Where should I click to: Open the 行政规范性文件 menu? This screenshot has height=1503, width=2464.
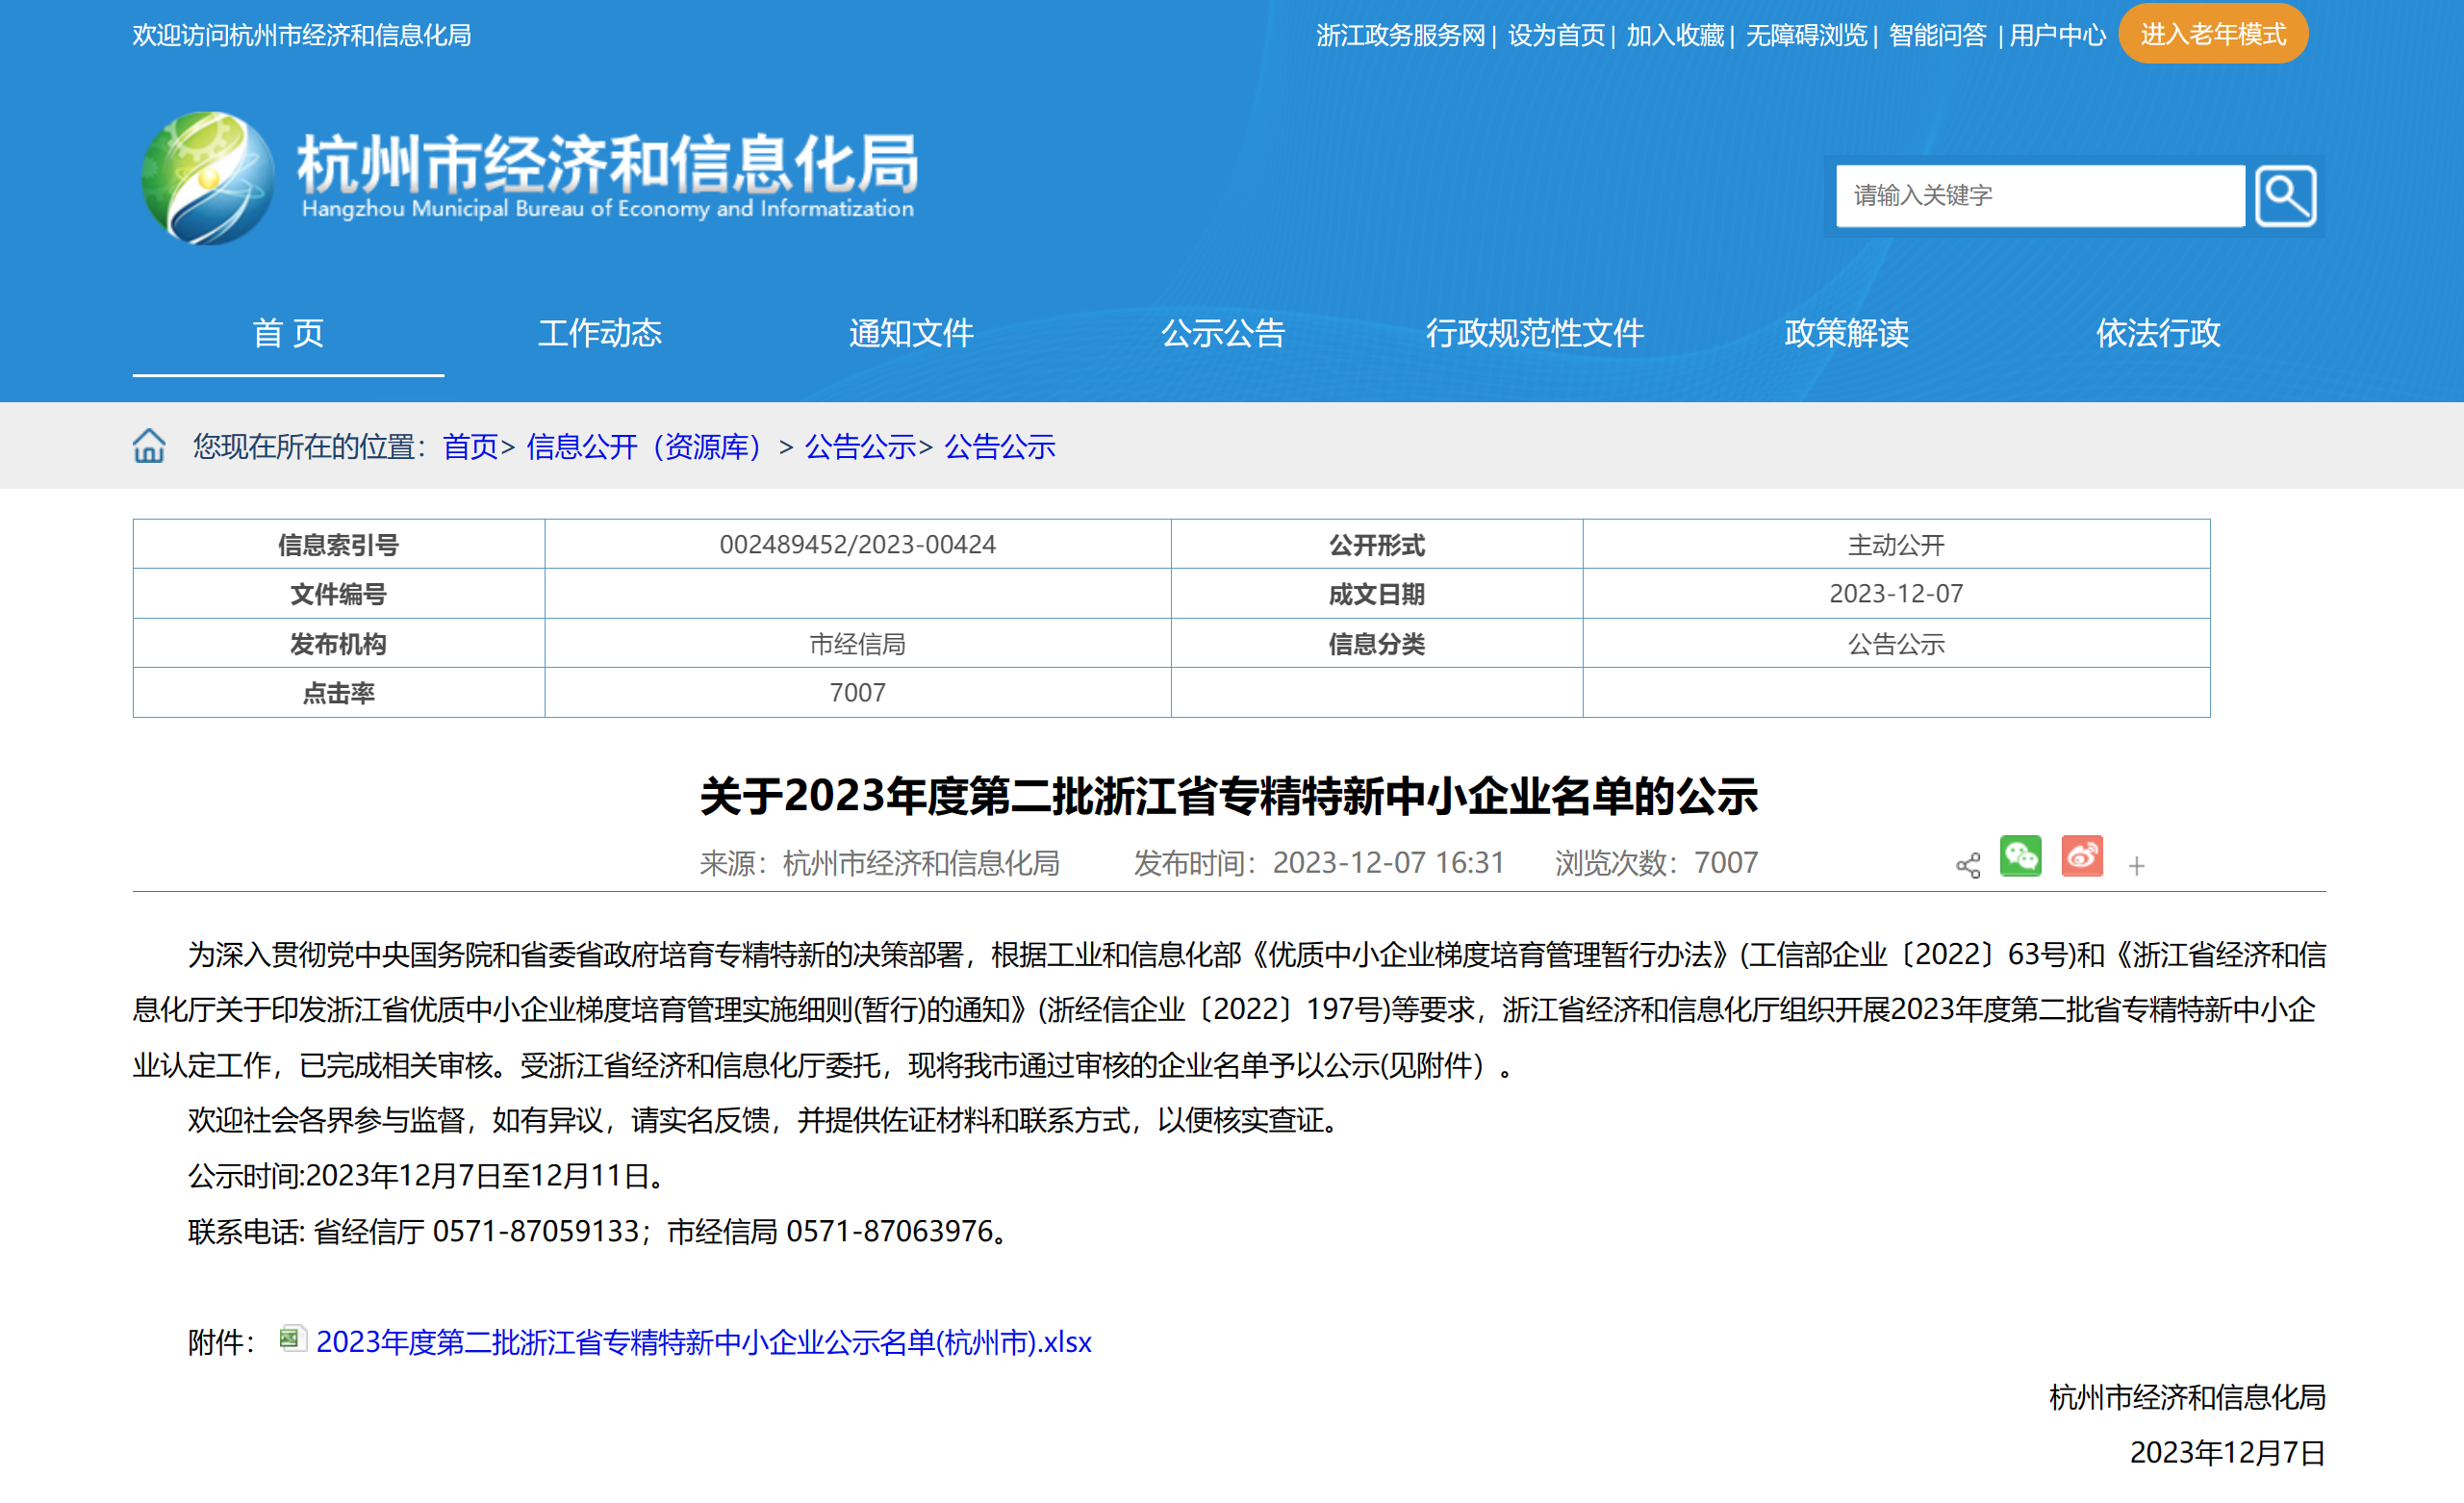coord(1534,333)
